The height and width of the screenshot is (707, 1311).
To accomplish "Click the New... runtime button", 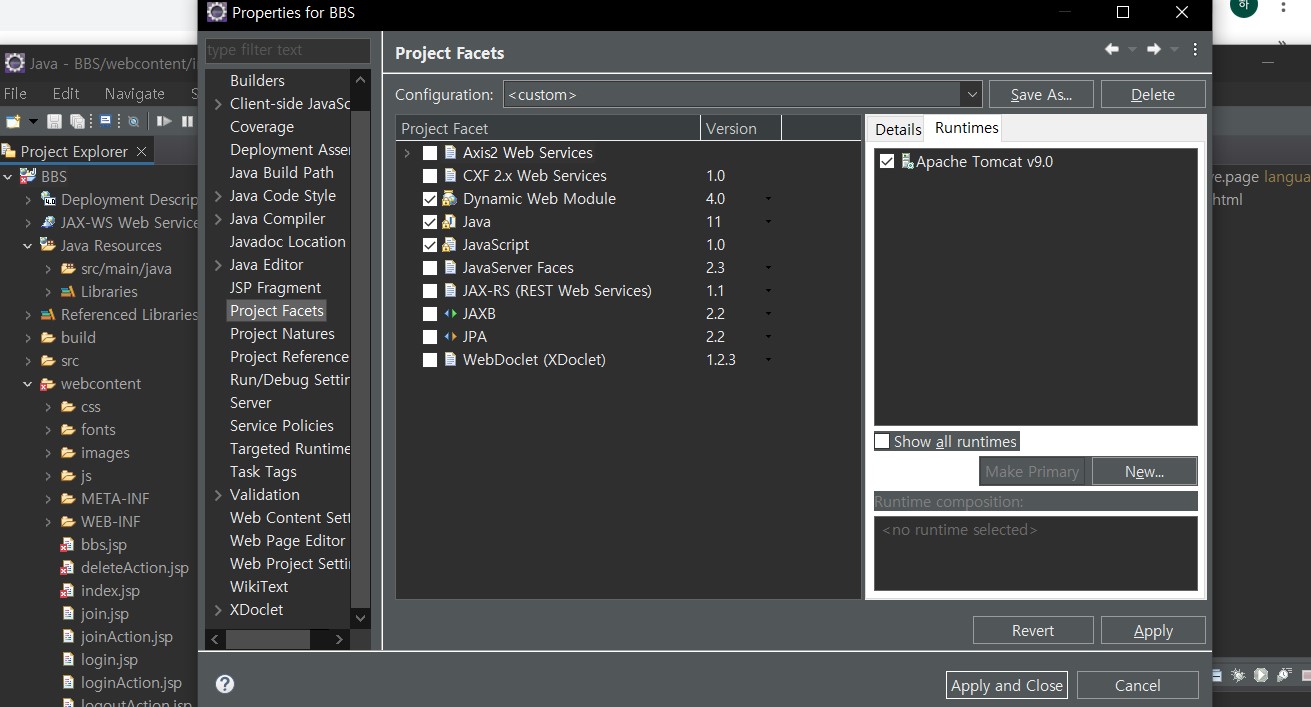I will [1144, 471].
